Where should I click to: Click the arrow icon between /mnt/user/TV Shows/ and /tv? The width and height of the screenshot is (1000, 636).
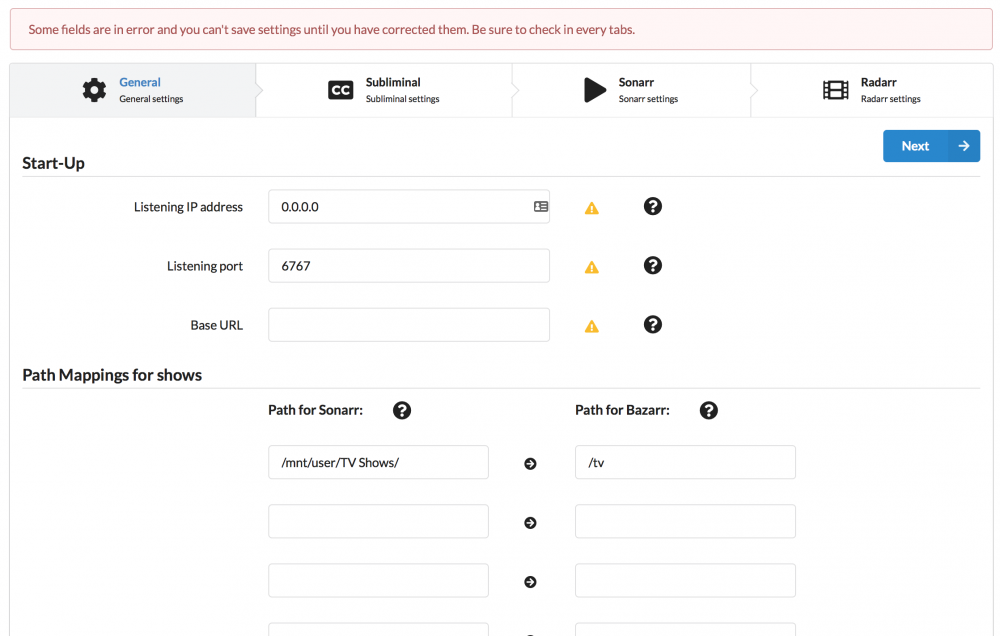pos(530,464)
